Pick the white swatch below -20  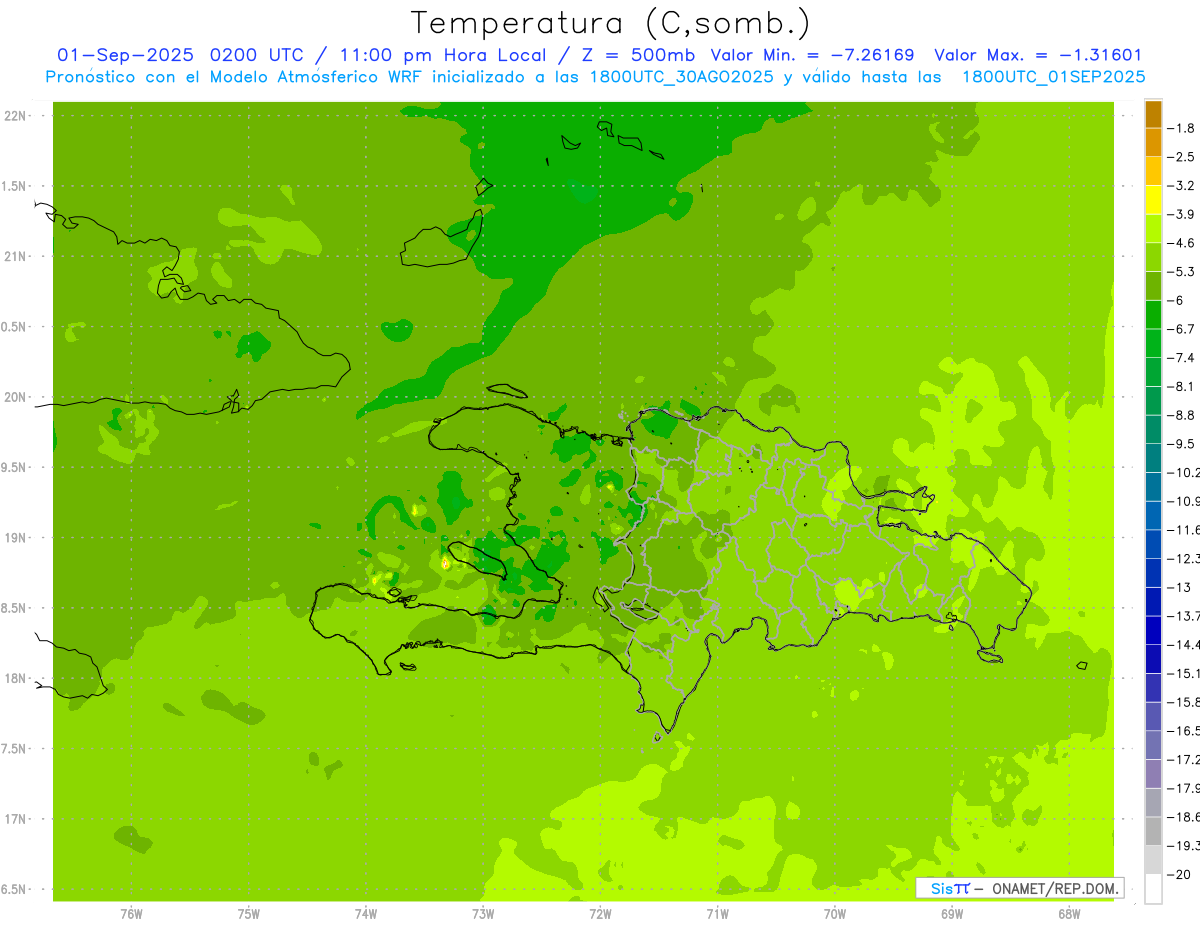click(x=1153, y=888)
